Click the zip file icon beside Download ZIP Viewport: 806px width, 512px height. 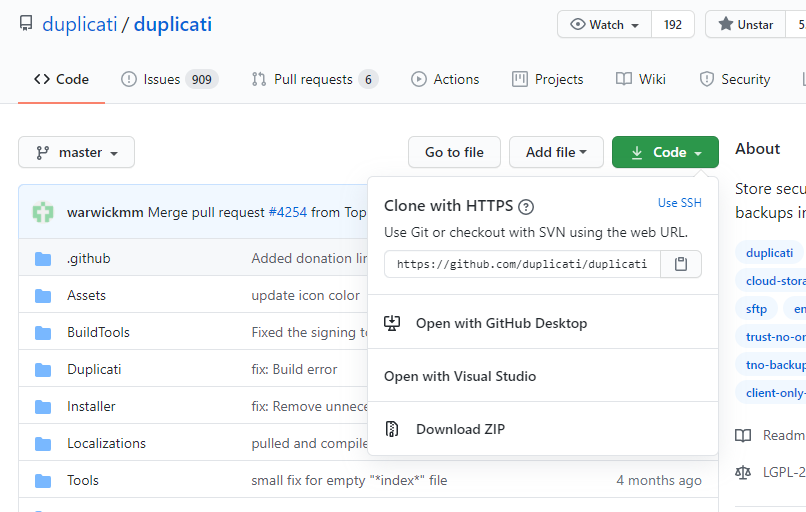(392, 429)
